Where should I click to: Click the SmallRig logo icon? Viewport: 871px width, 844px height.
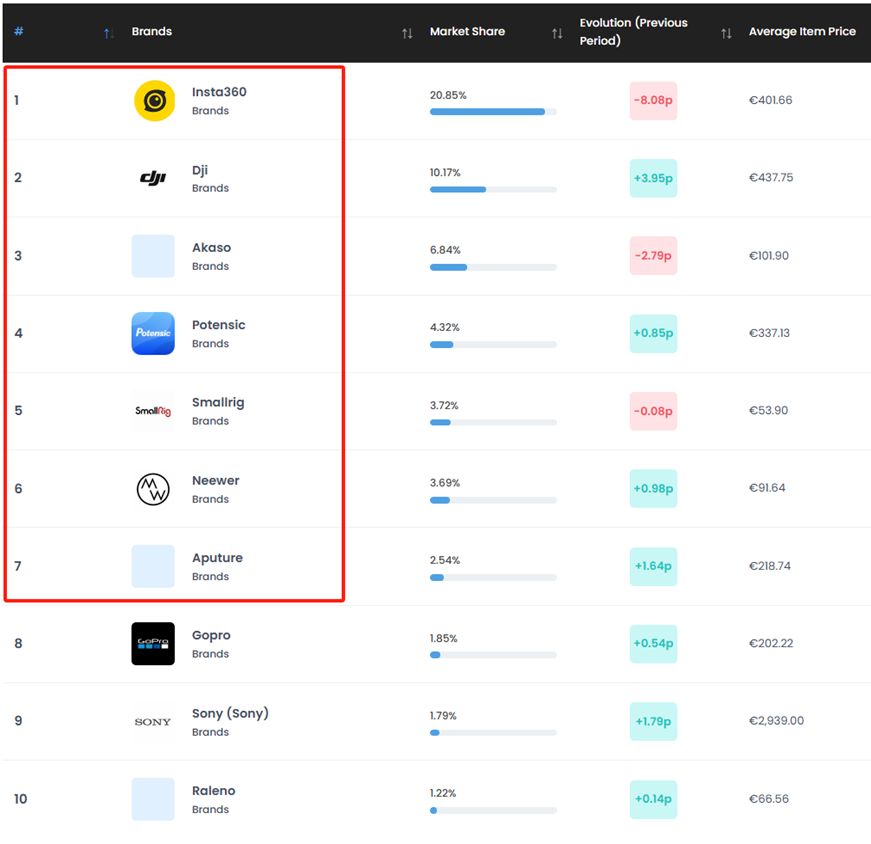click(153, 411)
